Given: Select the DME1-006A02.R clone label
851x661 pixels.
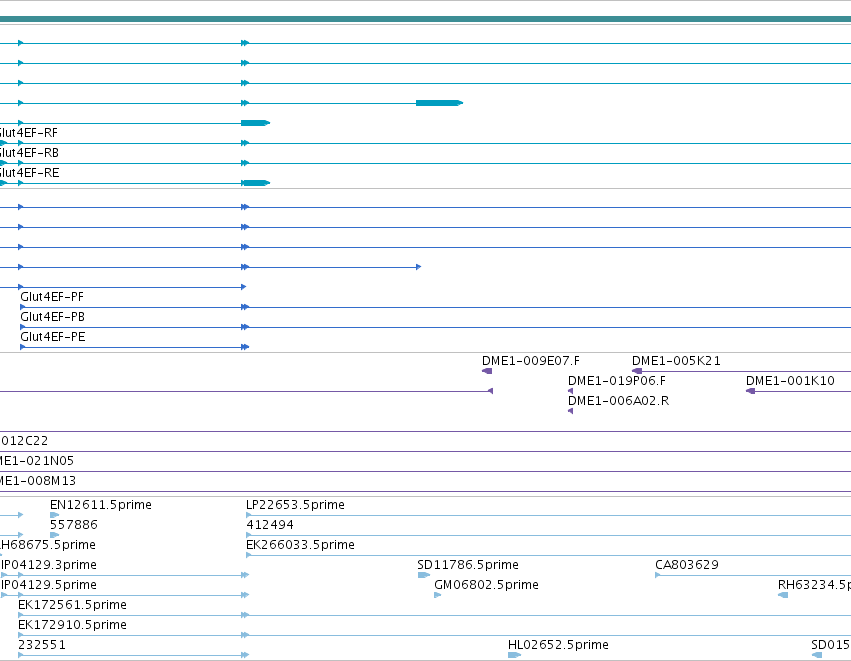Looking at the screenshot, I should pos(618,401).
